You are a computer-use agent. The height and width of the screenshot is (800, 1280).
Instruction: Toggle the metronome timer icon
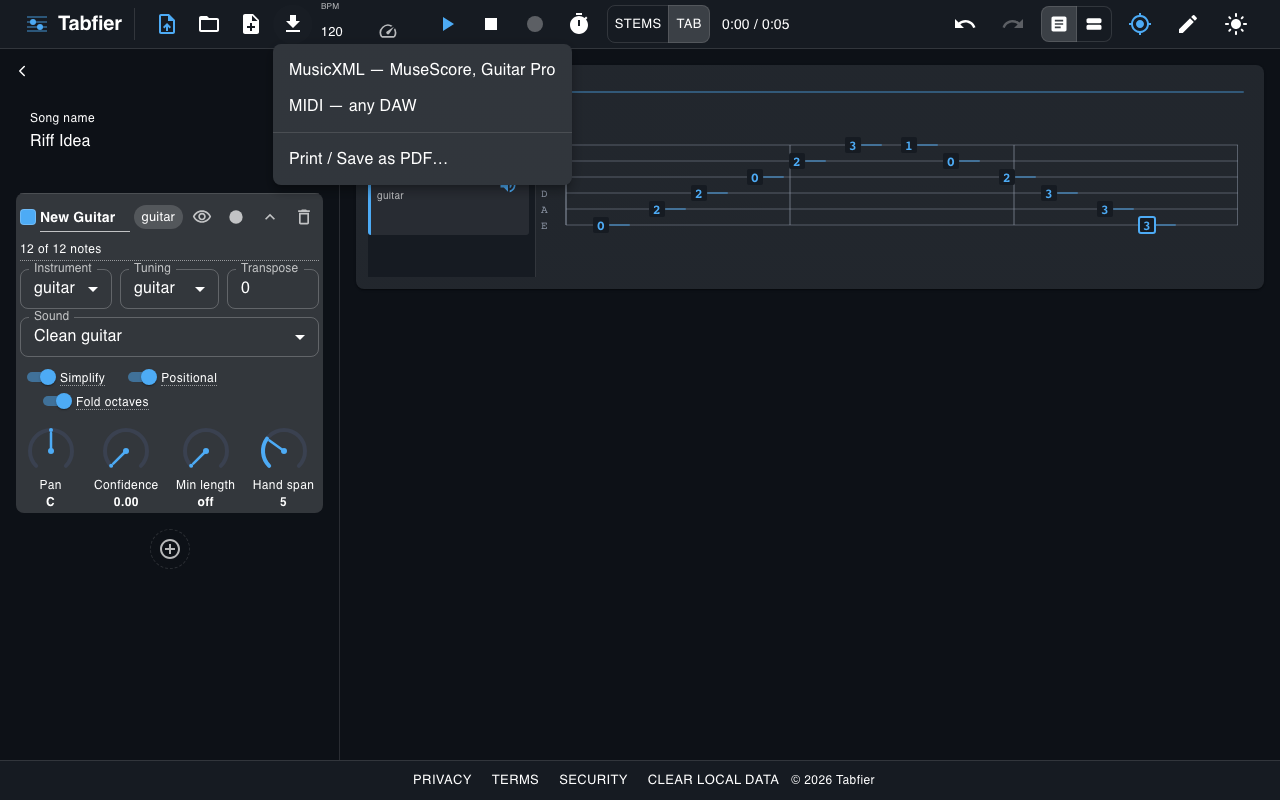(579, 24)
